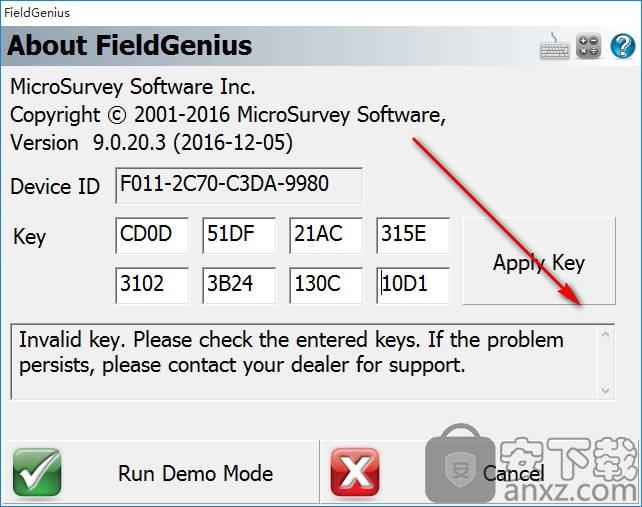Viewport: 642px width, 507px height.
Task: Open the on-screen keyboard icon
Action: [554, 46]
